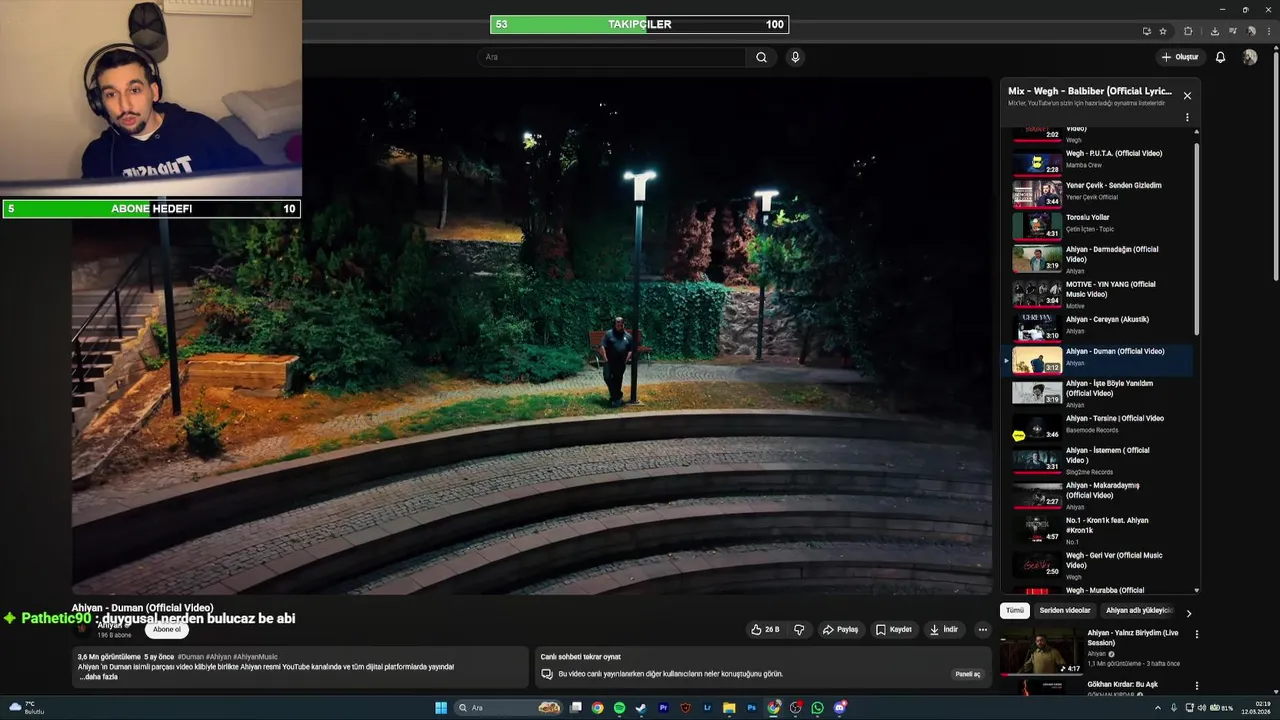1280x720 pixels.
Task: Open more actions ellipsis below video
Action: point(983,629)
